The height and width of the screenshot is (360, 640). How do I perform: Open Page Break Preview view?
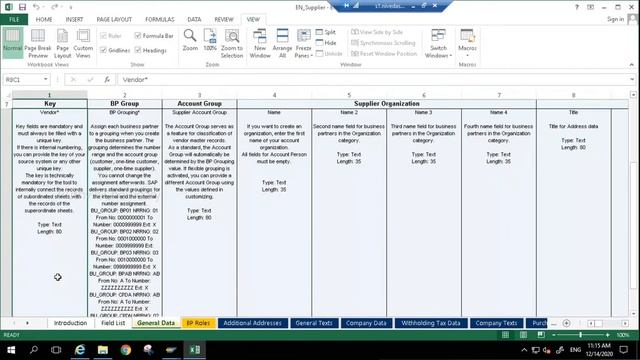click(x=38, y=43)
